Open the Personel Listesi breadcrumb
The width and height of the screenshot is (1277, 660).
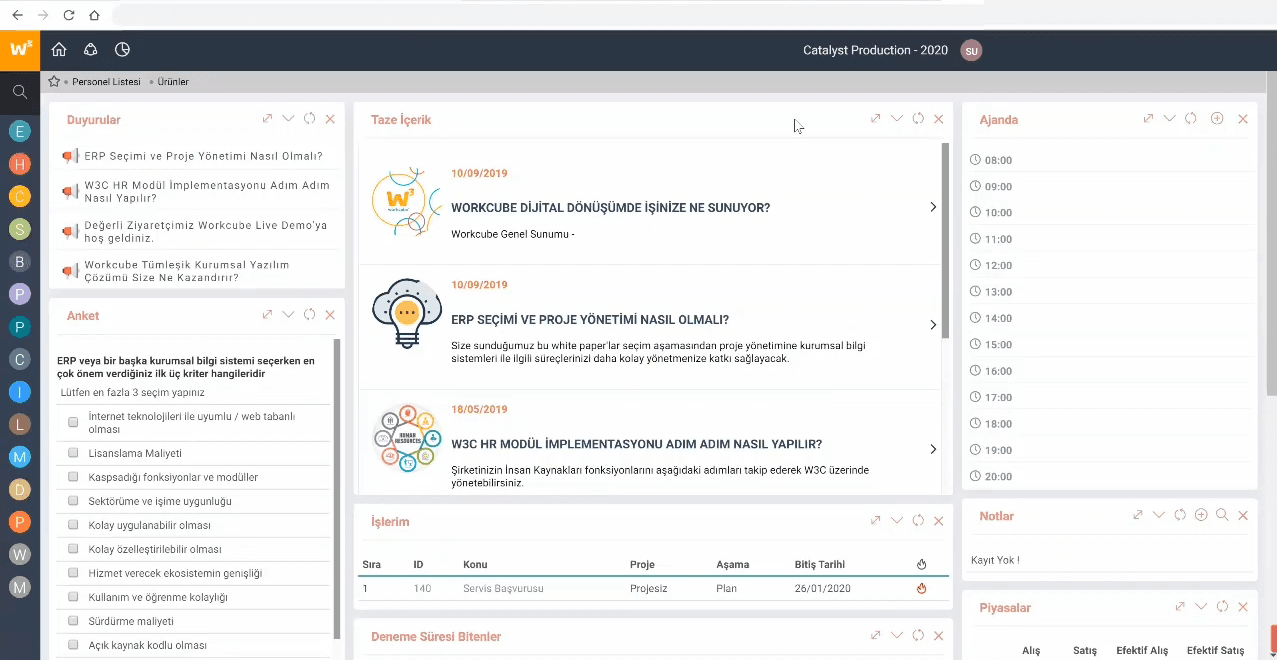[x=106, y=82]
